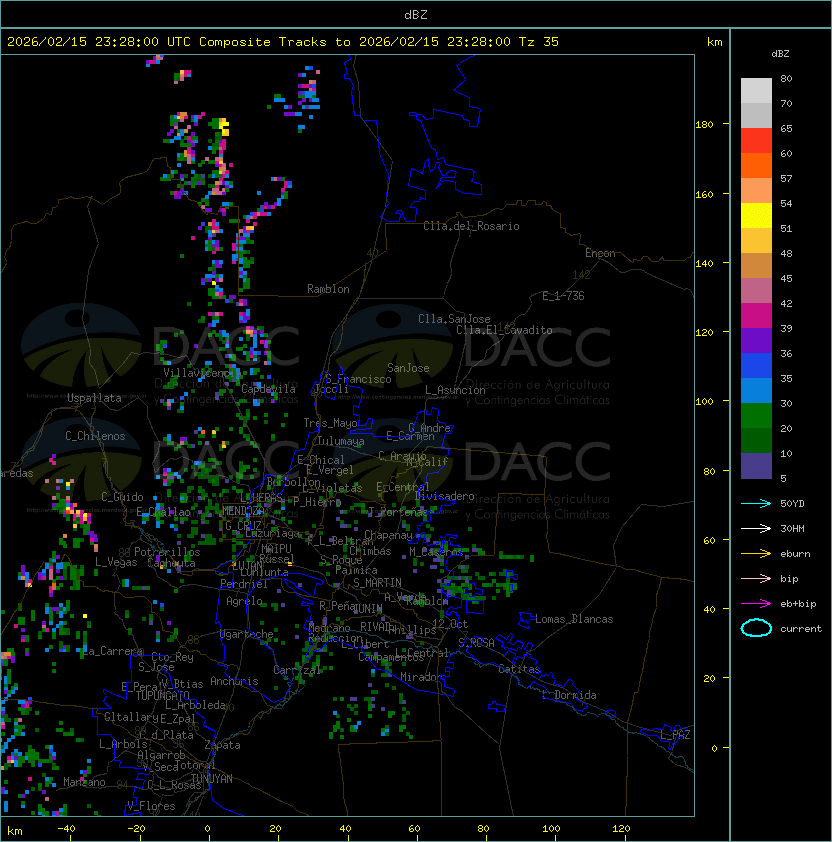
Task: Click the Encon place label
Action: click(x=600, y=253)
